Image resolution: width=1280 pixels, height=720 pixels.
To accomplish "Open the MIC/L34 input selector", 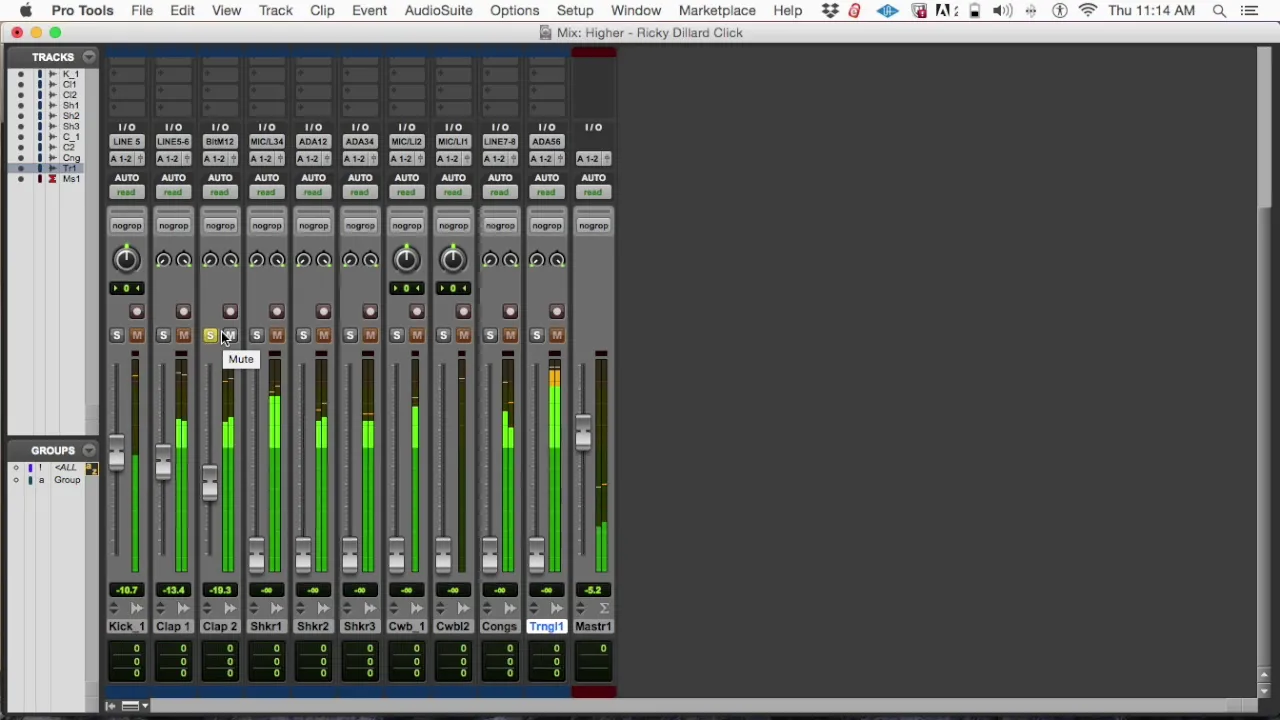I will 266,142.
